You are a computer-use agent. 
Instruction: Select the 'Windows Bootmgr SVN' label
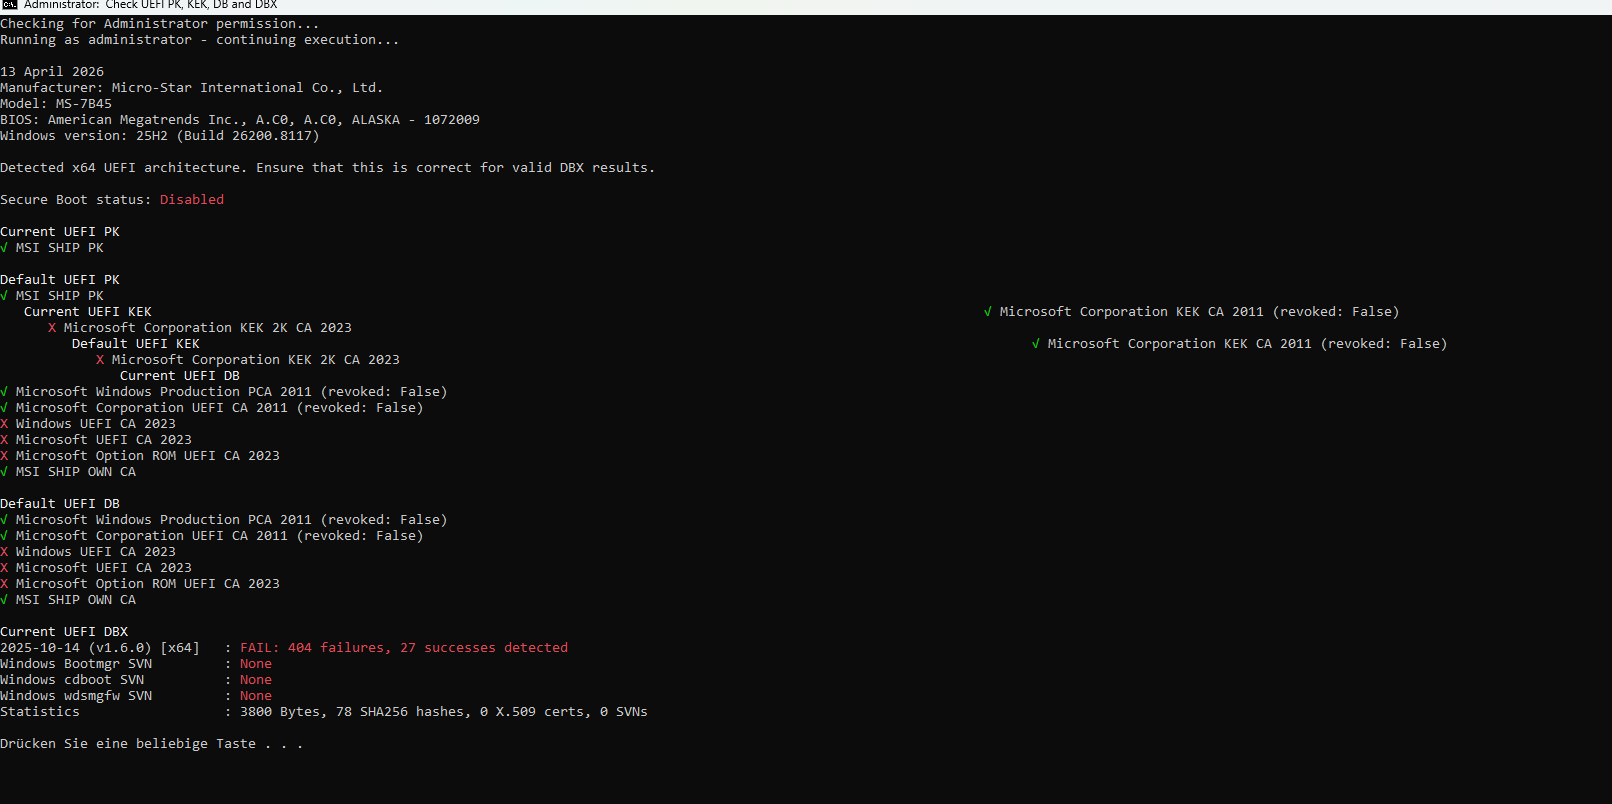pos(76,664)
